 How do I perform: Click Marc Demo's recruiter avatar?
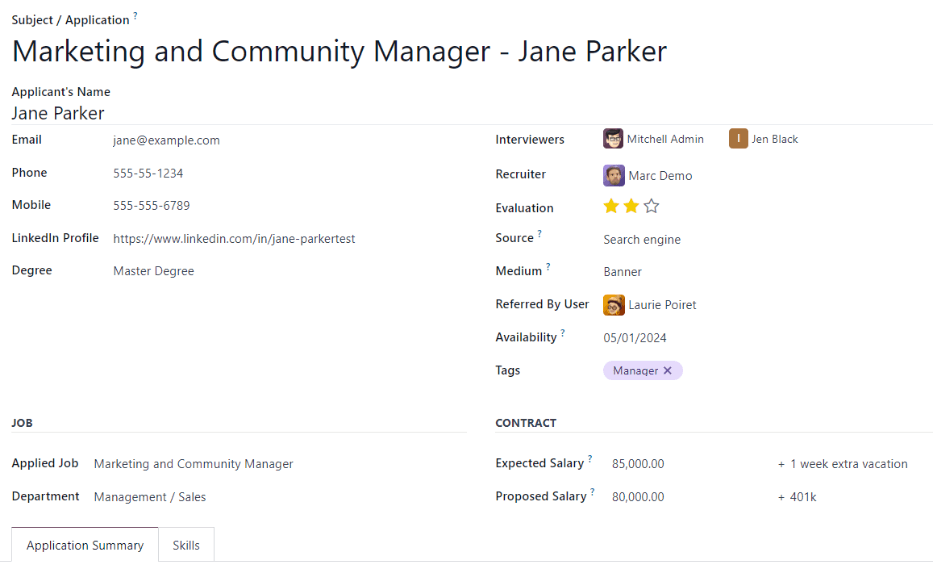tap(614, 176)
